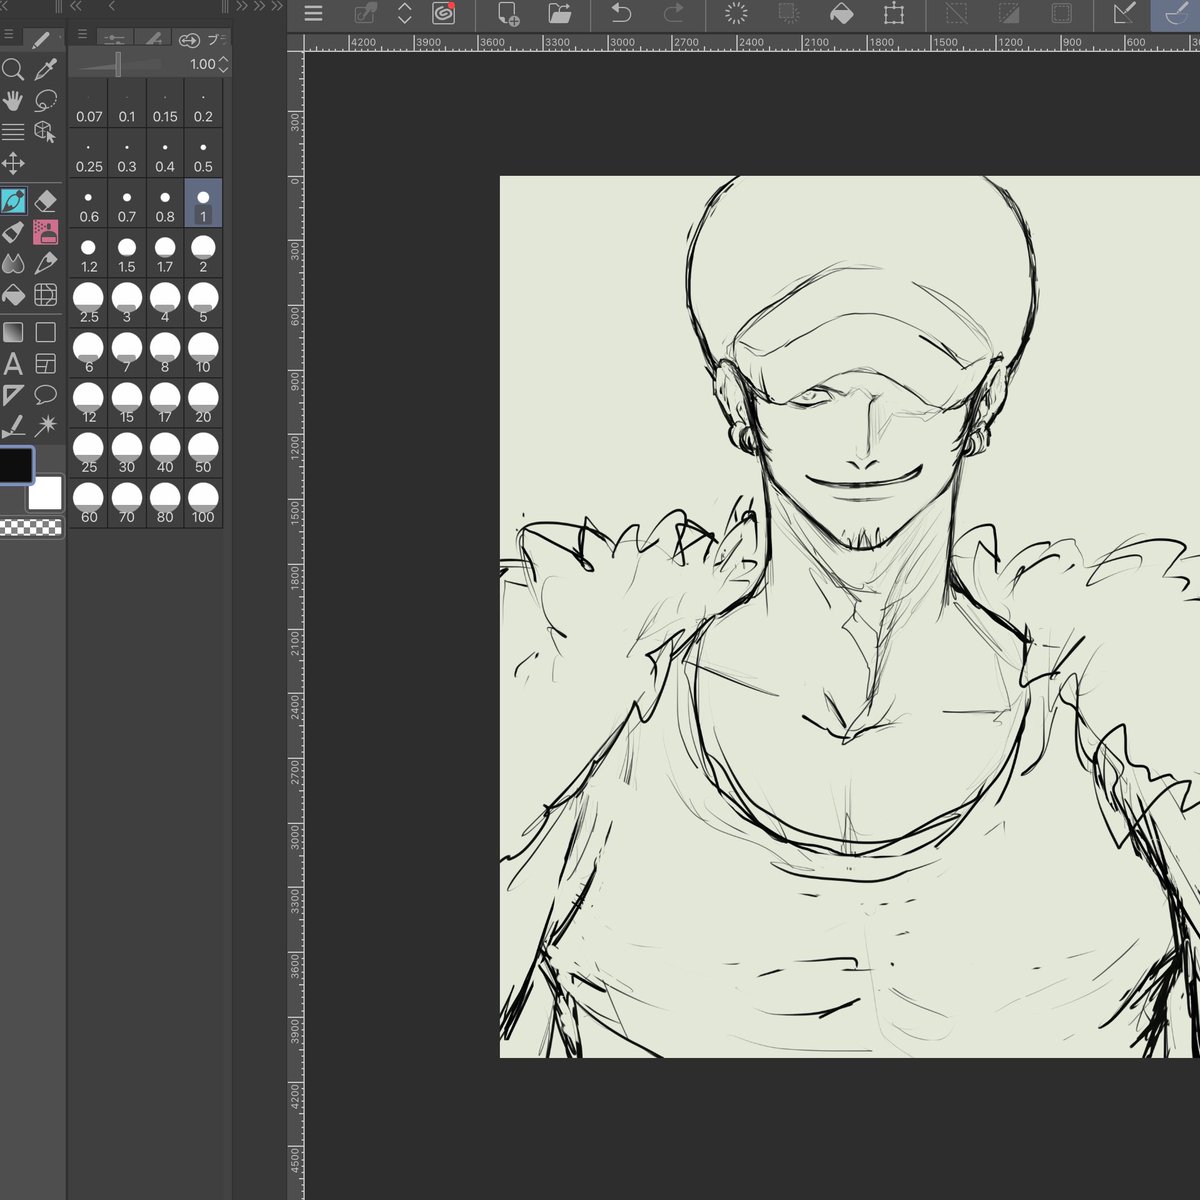Switch to the Pen sub tool tab
Viewport: 1200px width, 1200px height.
tap(41, 40)
